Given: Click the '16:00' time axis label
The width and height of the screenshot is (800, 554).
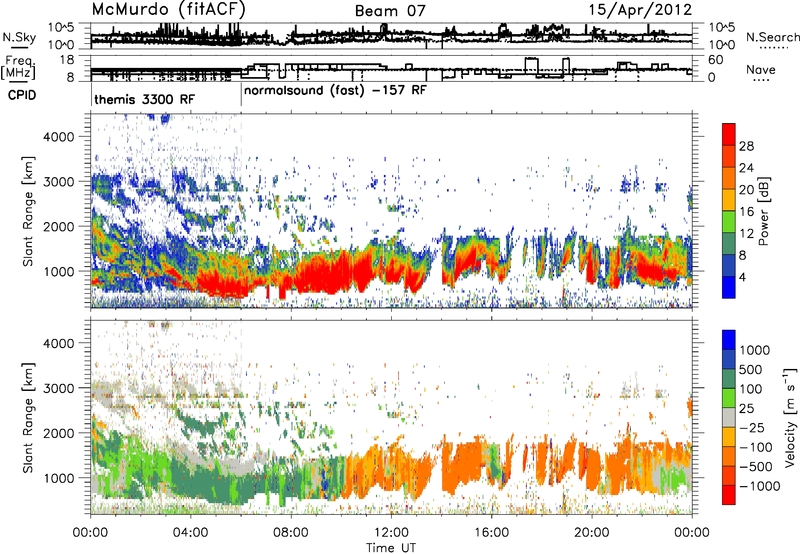Looking at the screenshot, I should tap(491, 533).
